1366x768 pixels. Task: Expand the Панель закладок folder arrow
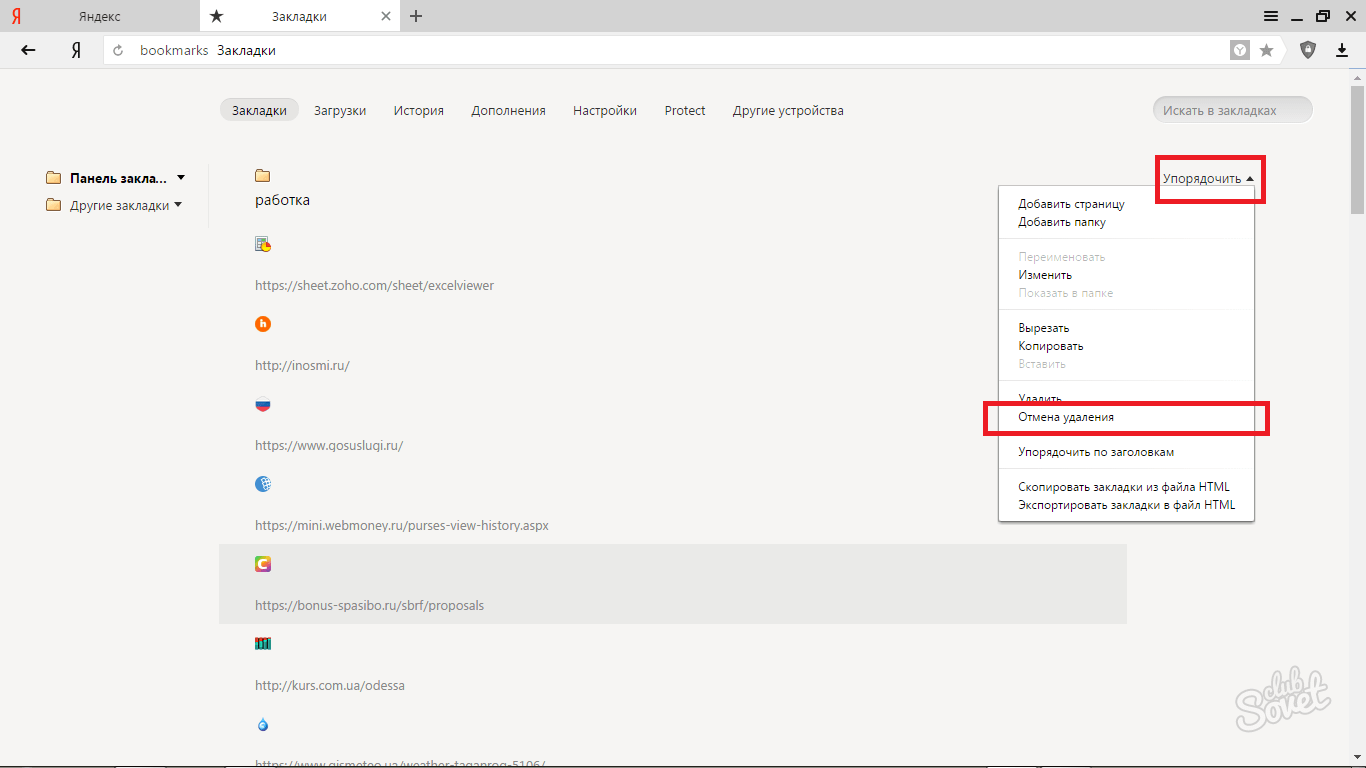point(181,178)
